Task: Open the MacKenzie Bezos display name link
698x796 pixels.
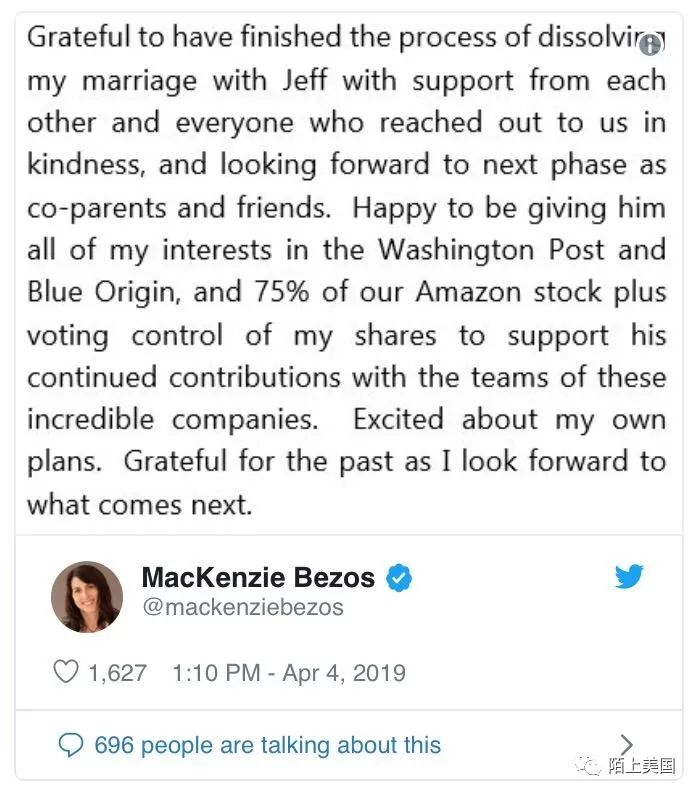Action: pyautogui.click(x=258, y=578)
